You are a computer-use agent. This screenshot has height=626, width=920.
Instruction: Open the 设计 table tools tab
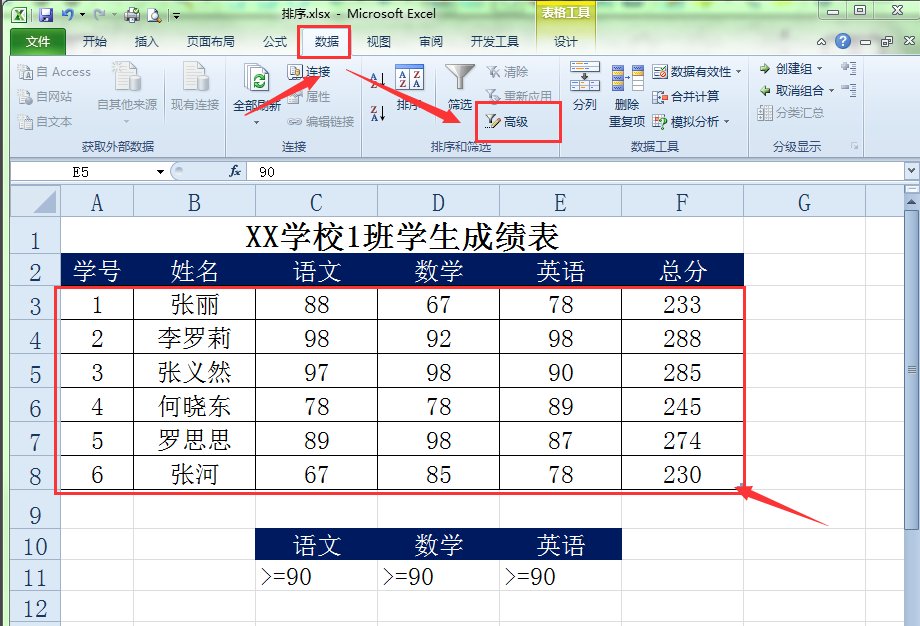pyautogui.click(x=566, y=42)
